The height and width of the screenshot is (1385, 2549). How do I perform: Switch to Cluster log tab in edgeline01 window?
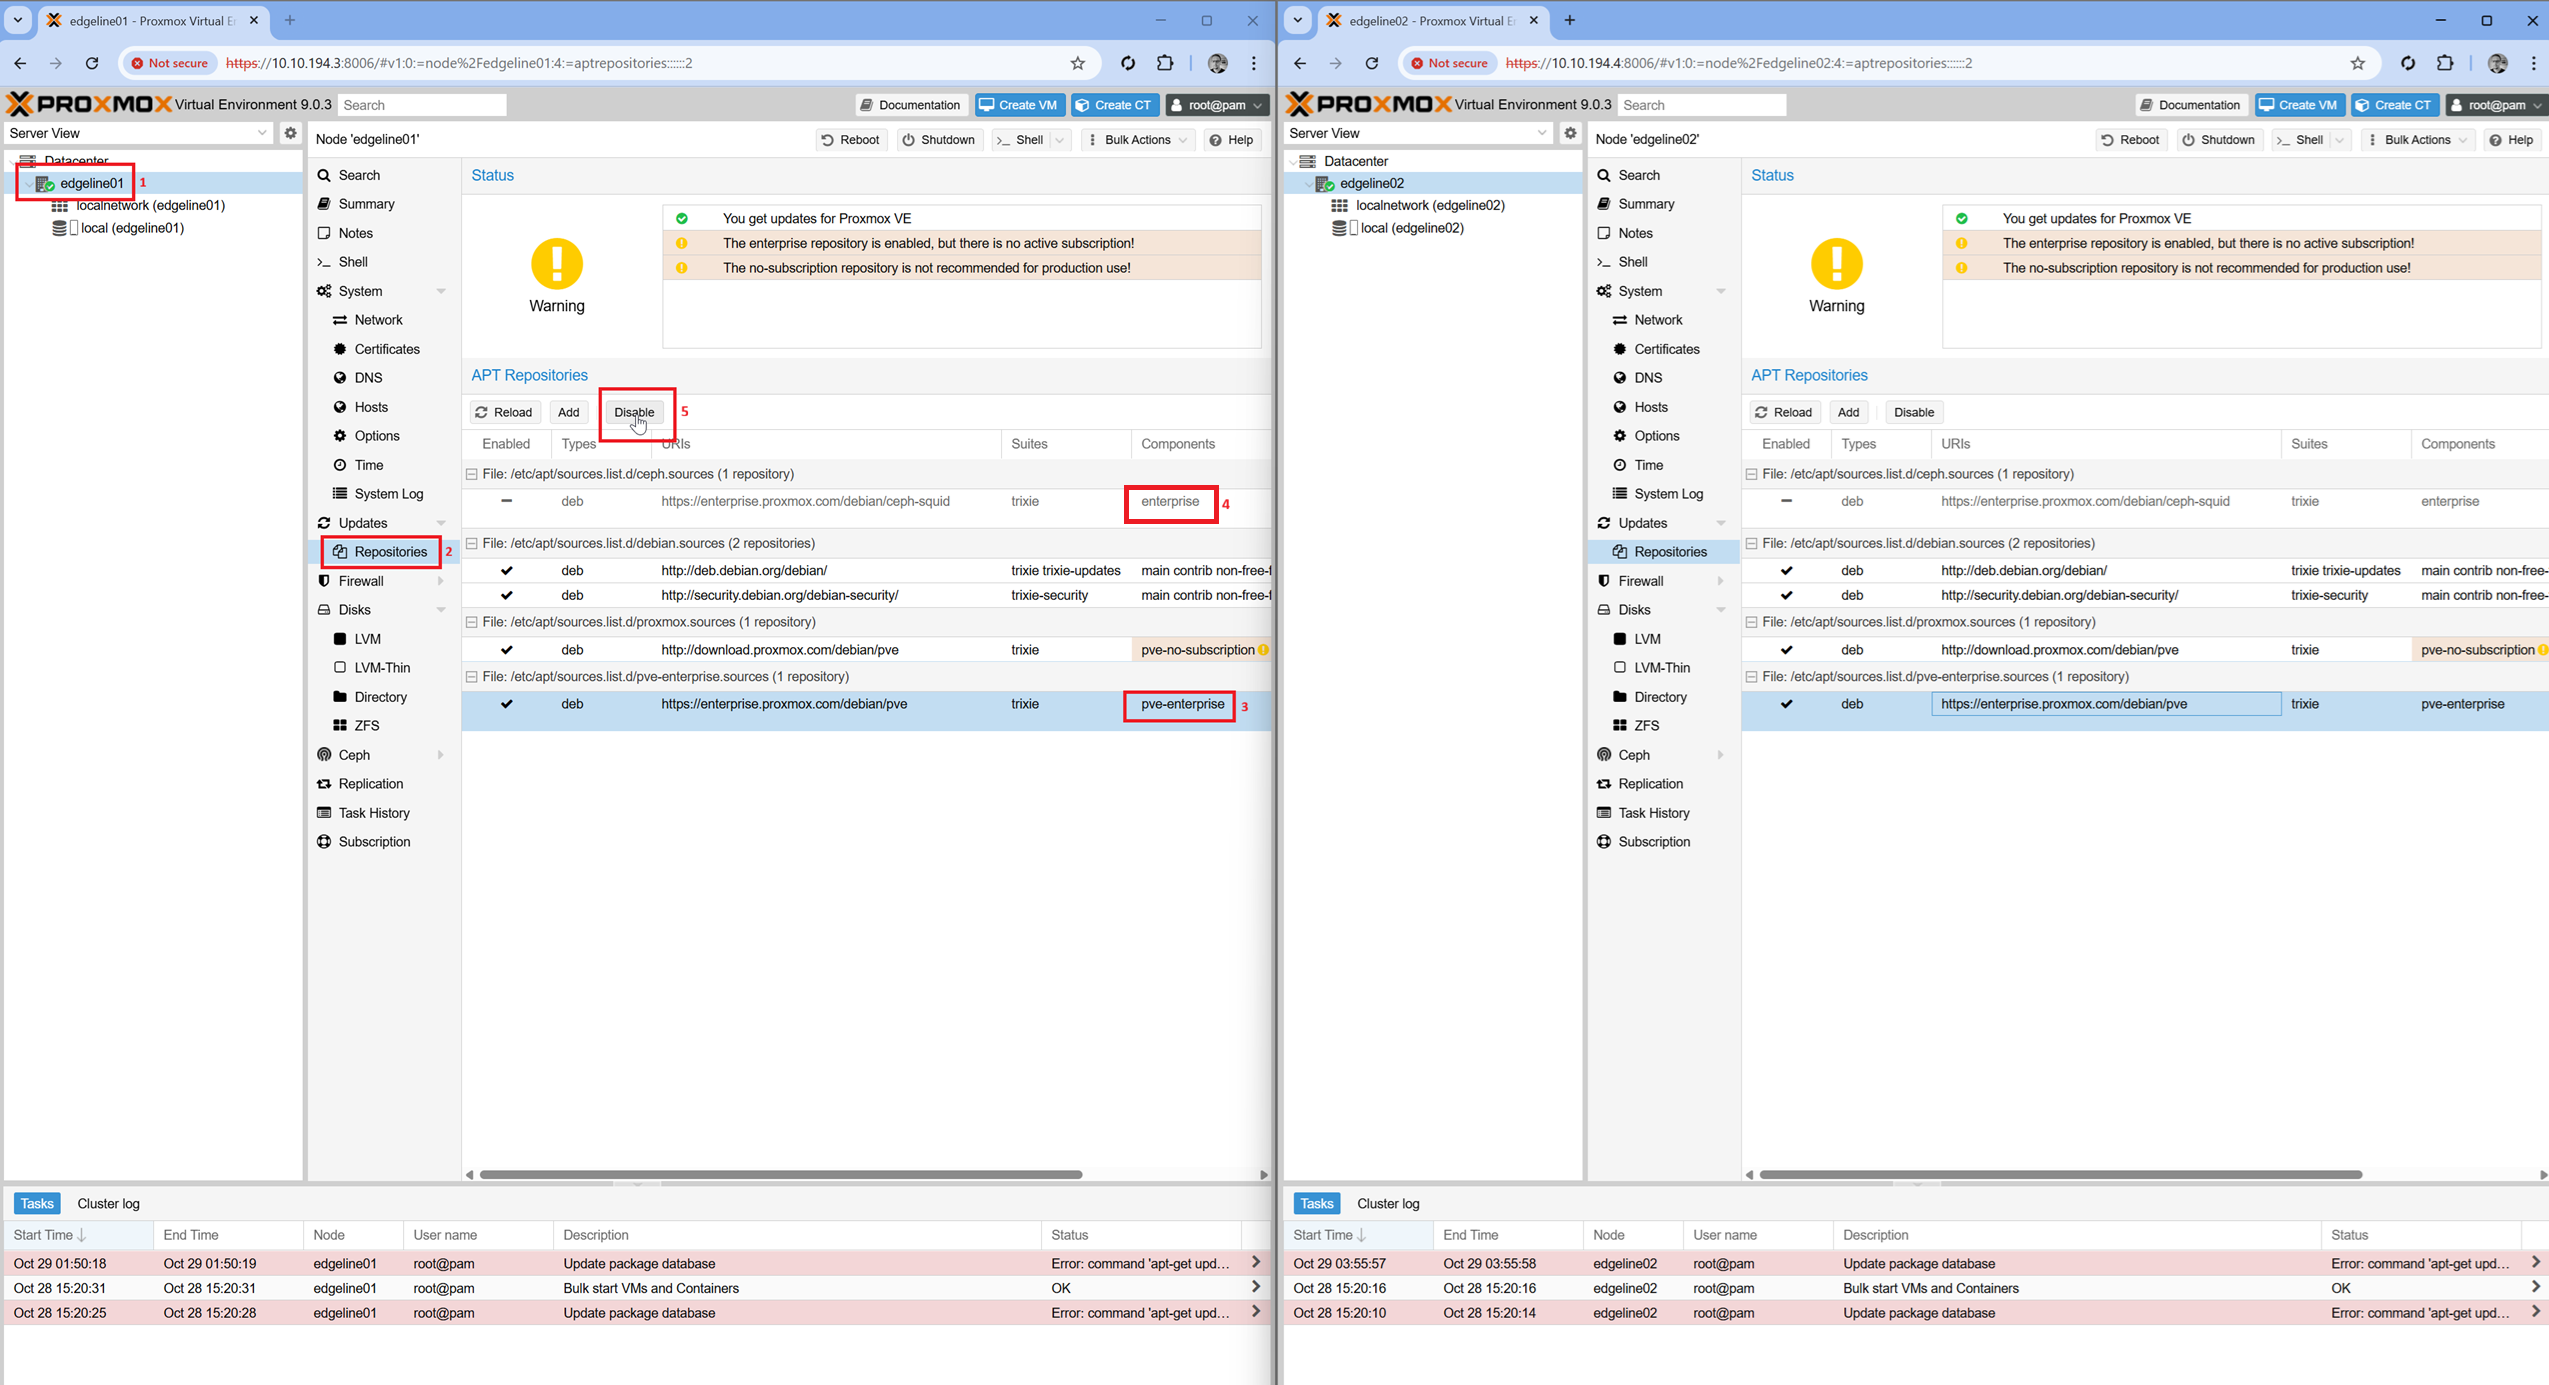pos(109,1204)
